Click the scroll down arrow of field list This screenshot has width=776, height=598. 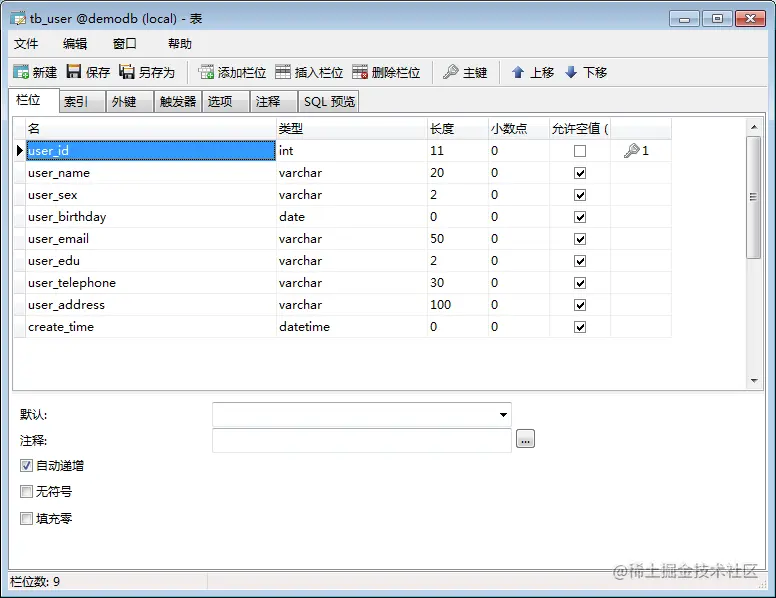[x=754, y=380]
